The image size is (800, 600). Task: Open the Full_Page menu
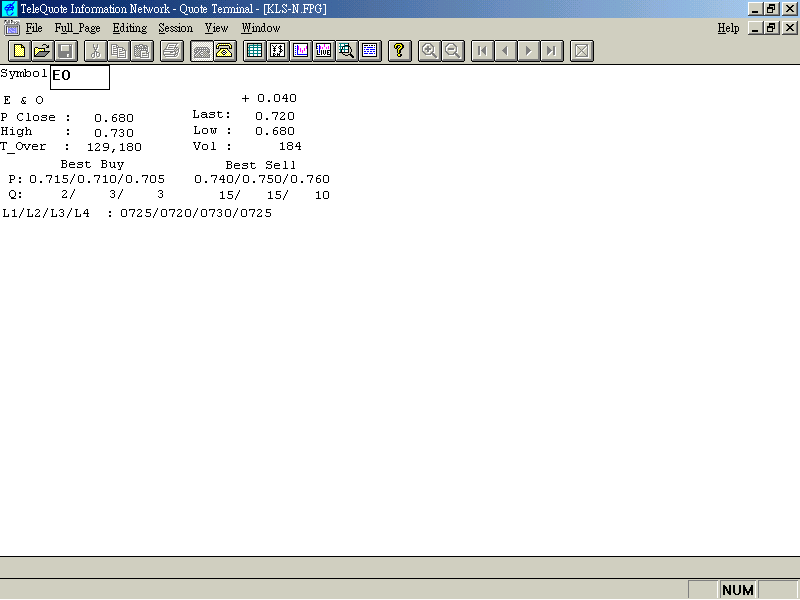pos(78,28)
